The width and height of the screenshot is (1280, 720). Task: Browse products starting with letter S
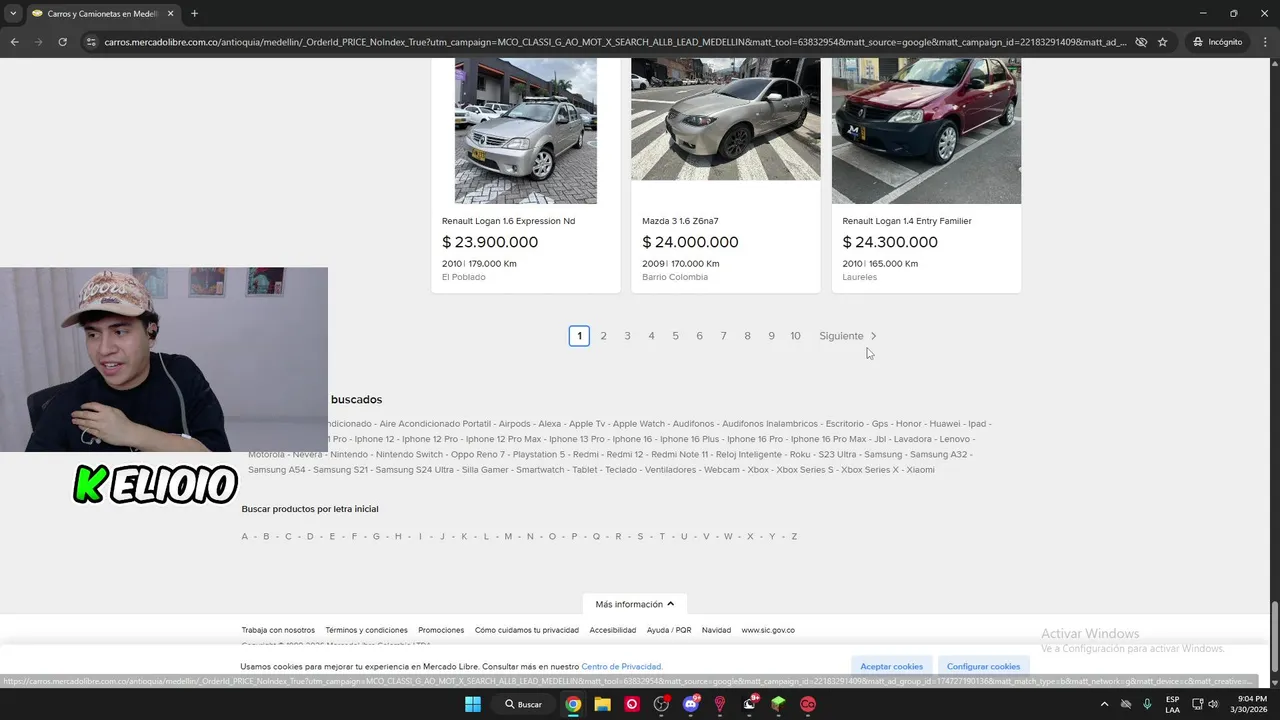[640, 537]
